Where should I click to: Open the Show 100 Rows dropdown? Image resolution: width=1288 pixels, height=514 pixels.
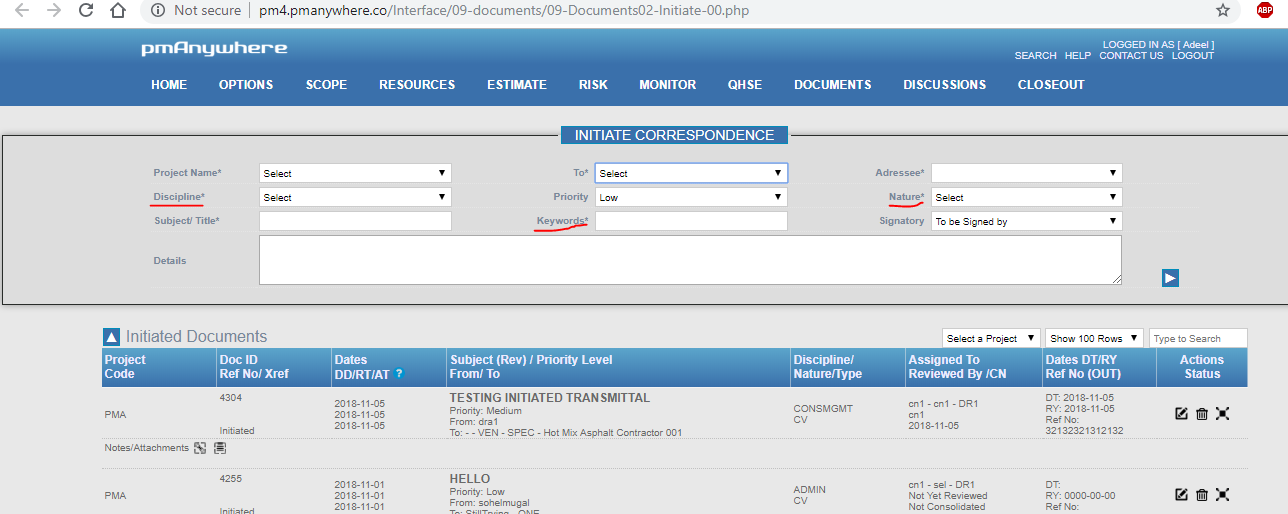(x=1094, y=338)
